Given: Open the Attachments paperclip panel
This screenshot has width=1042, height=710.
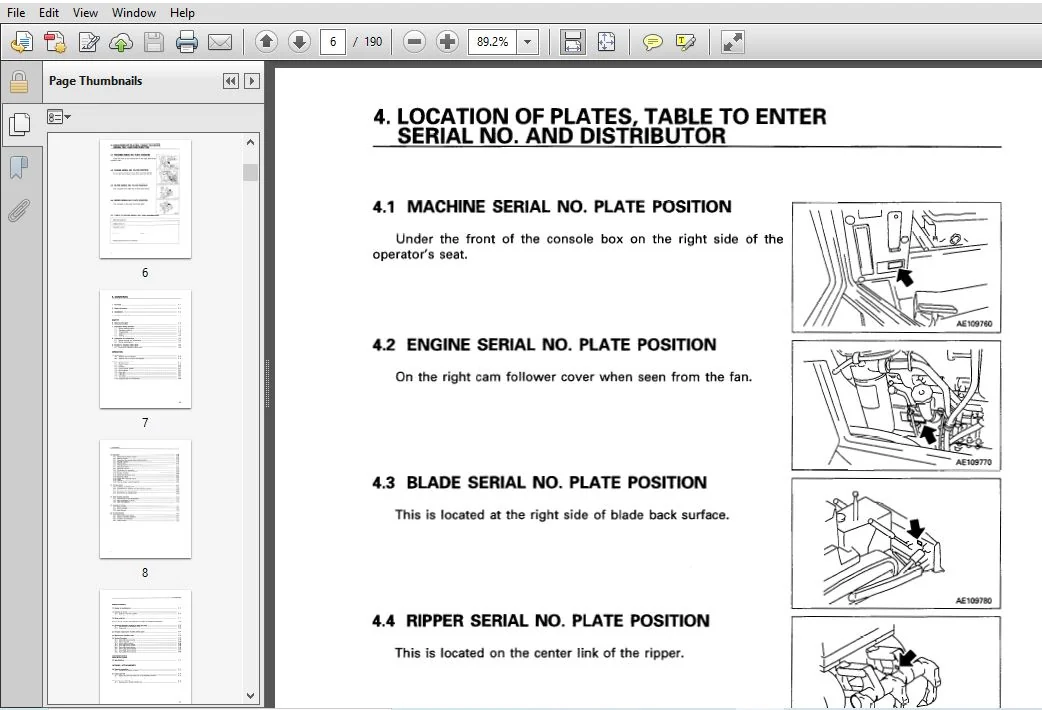Looking at the screenshot, I should pyautogui.click(x=19, y=210).
